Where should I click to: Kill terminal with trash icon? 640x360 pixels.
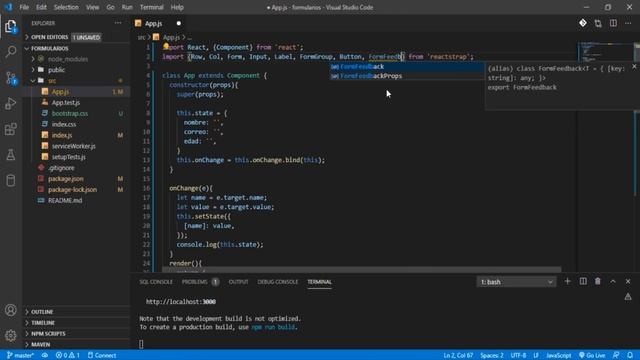pyautogui.click(x=598, y=281)
